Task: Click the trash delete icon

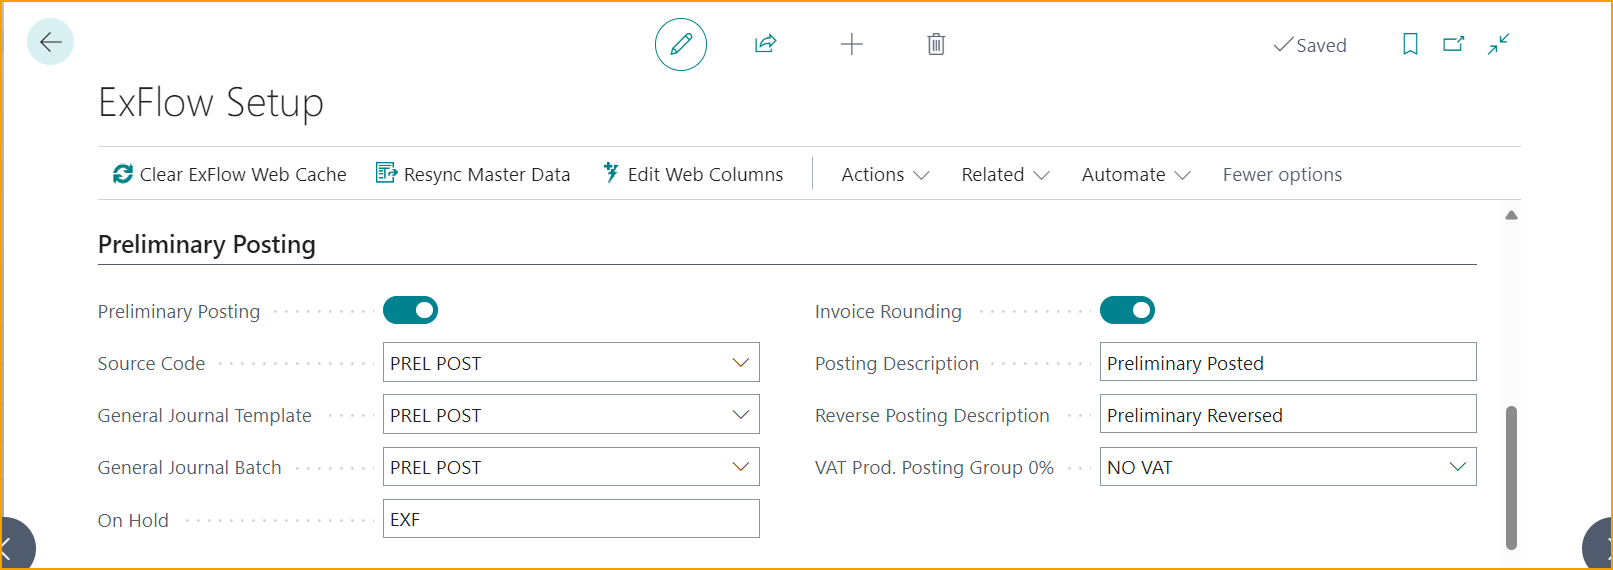Action: pos(936,44)
